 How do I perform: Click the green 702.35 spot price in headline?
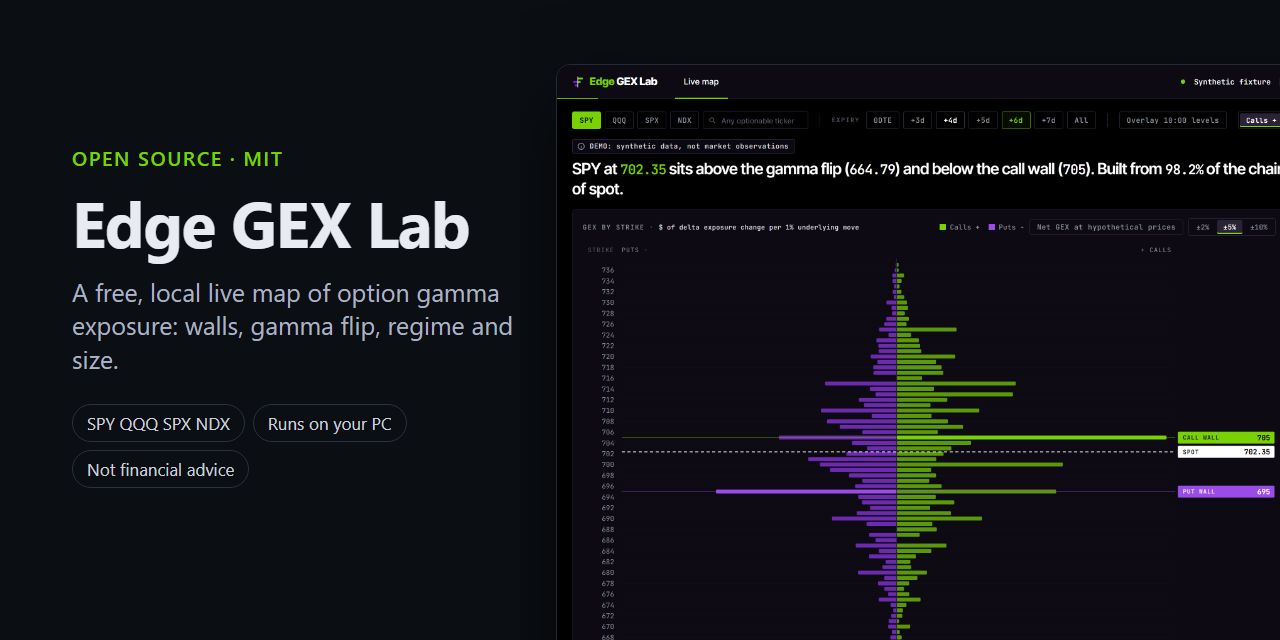tap(643, 170)
